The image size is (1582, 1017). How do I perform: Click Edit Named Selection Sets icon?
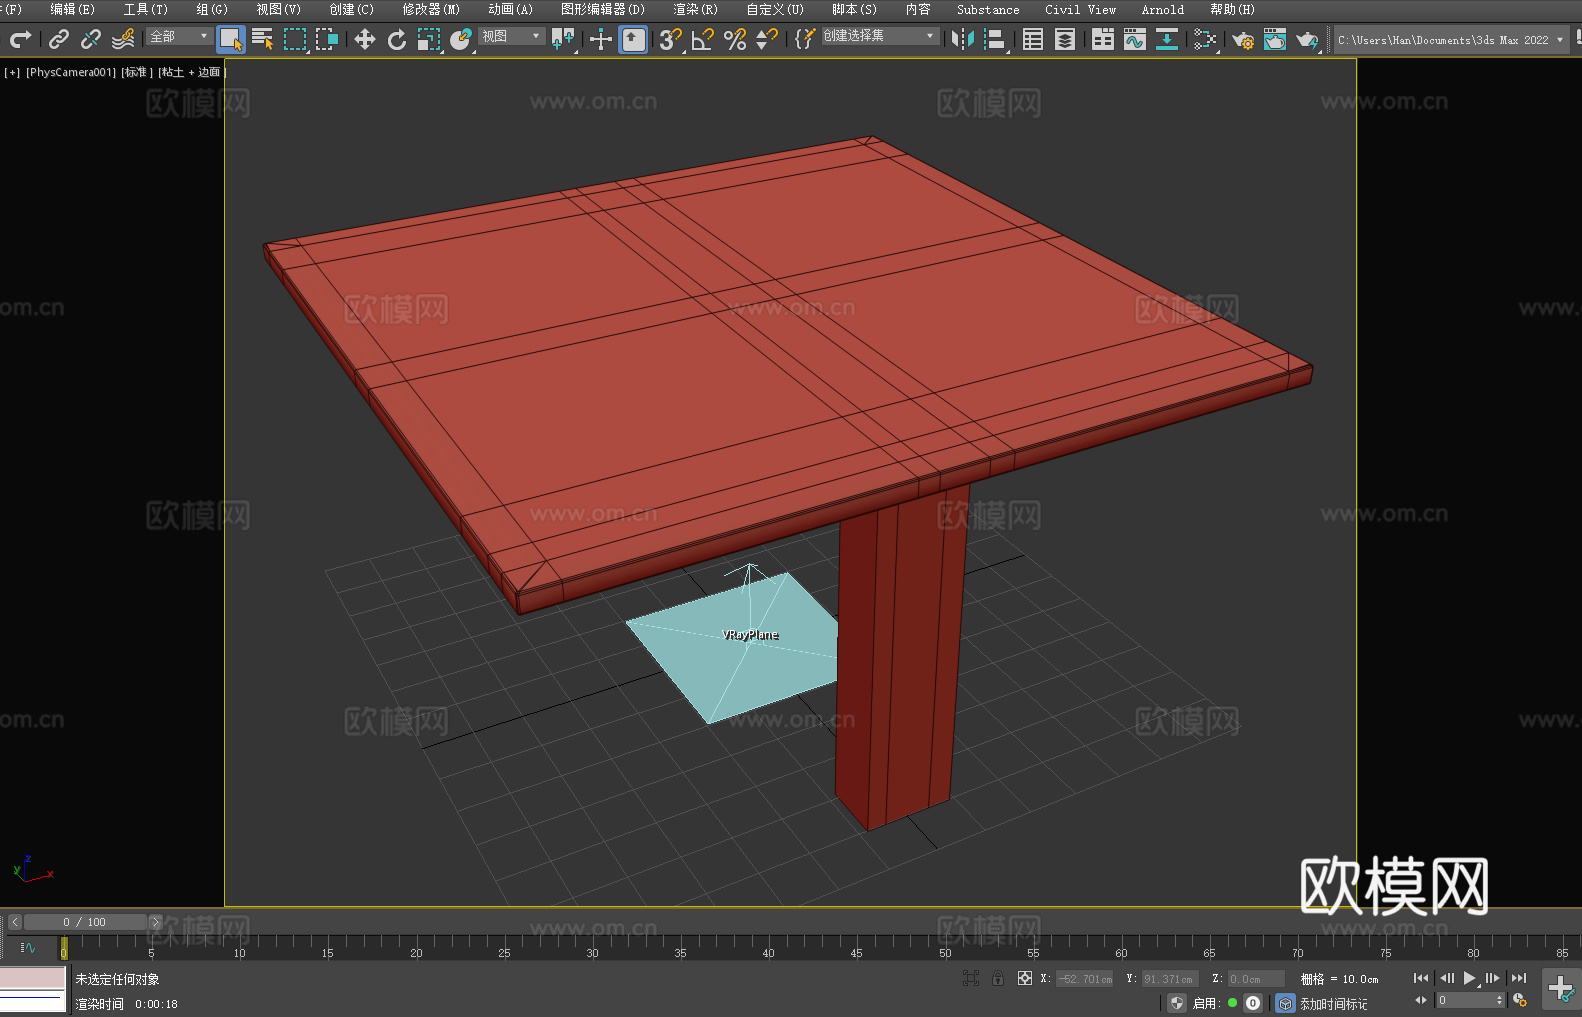[x=805, y=39]
